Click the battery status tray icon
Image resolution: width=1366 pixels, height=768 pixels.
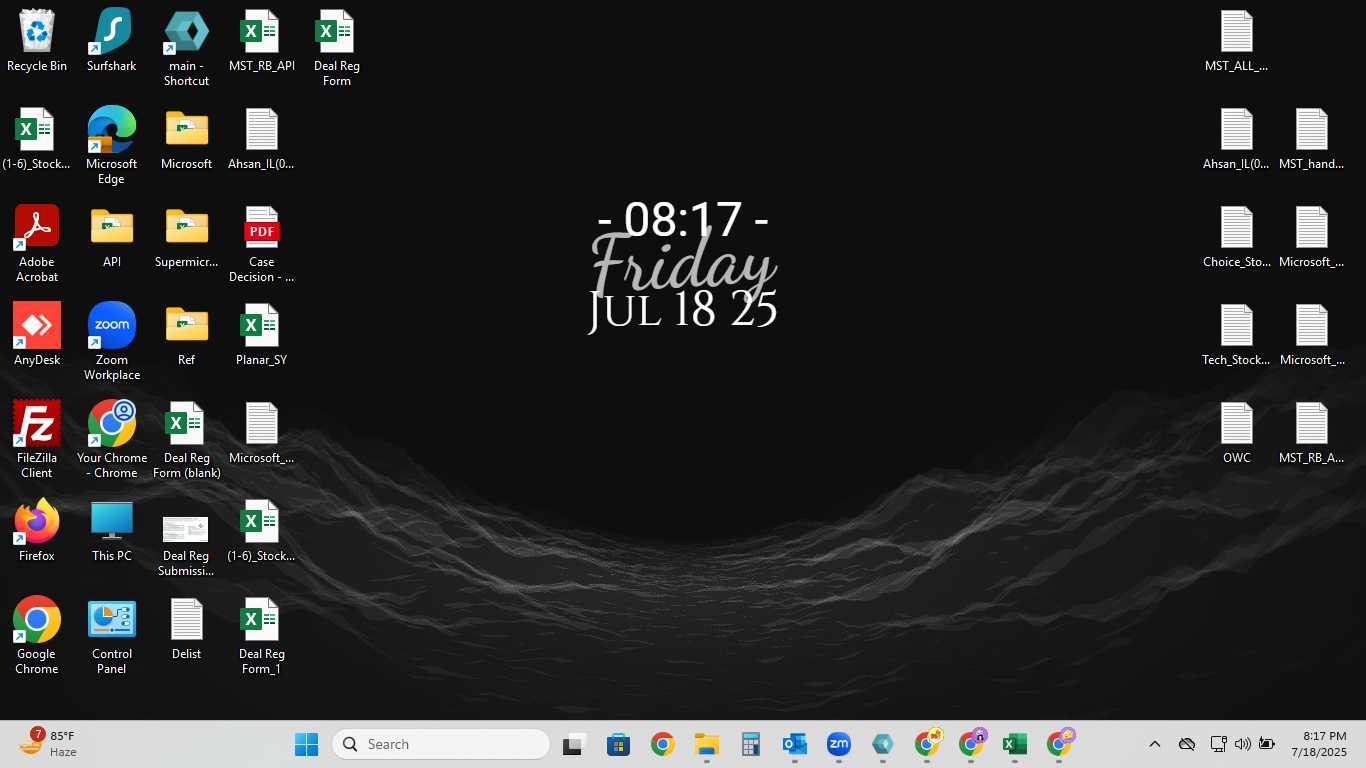tap(1267, 744)
